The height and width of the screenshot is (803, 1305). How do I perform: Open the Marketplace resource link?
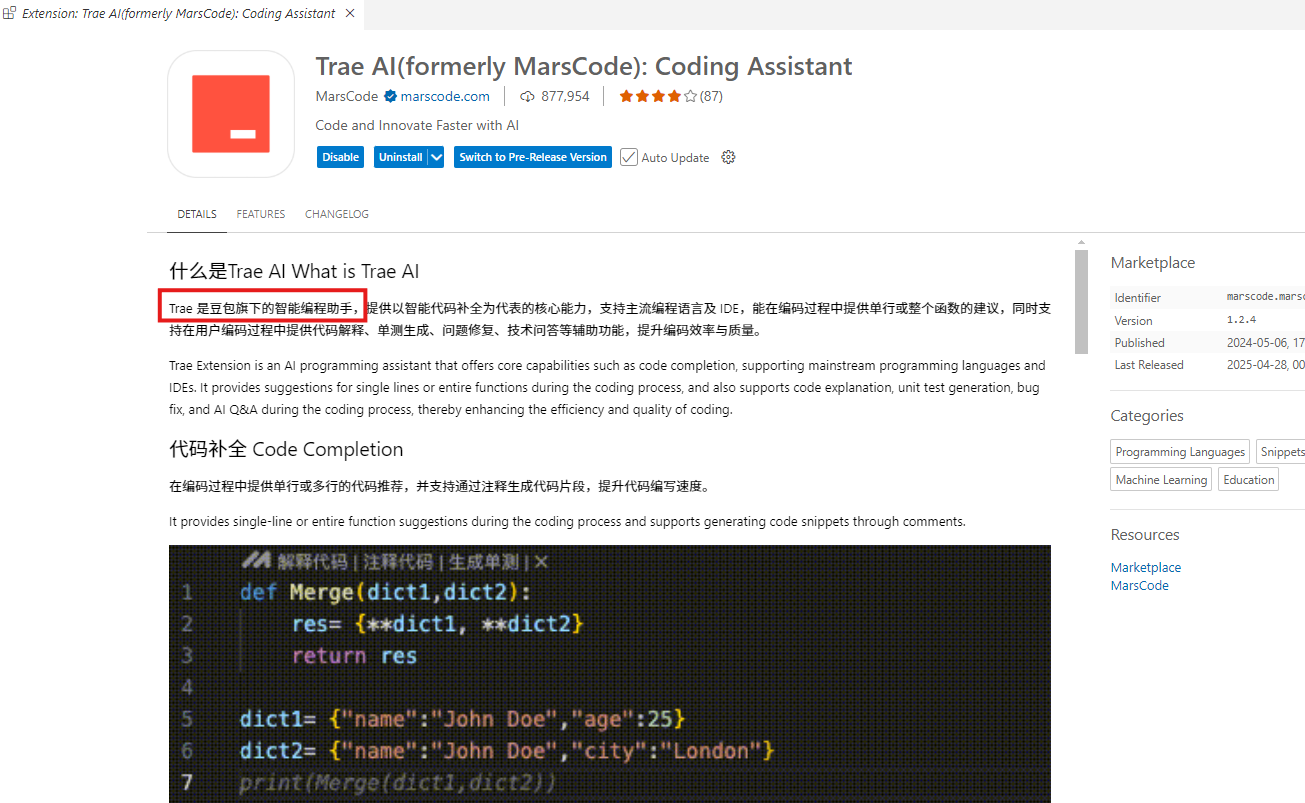pyautogui.click(x=1146, y=567)
